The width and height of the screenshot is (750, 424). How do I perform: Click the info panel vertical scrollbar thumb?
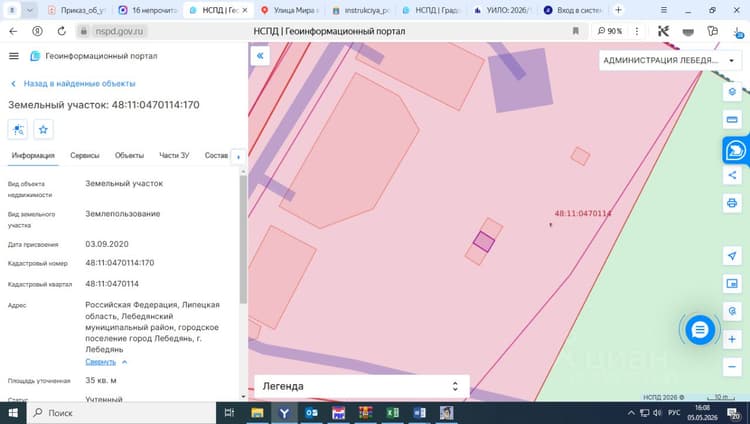click(x=243, y=239)
